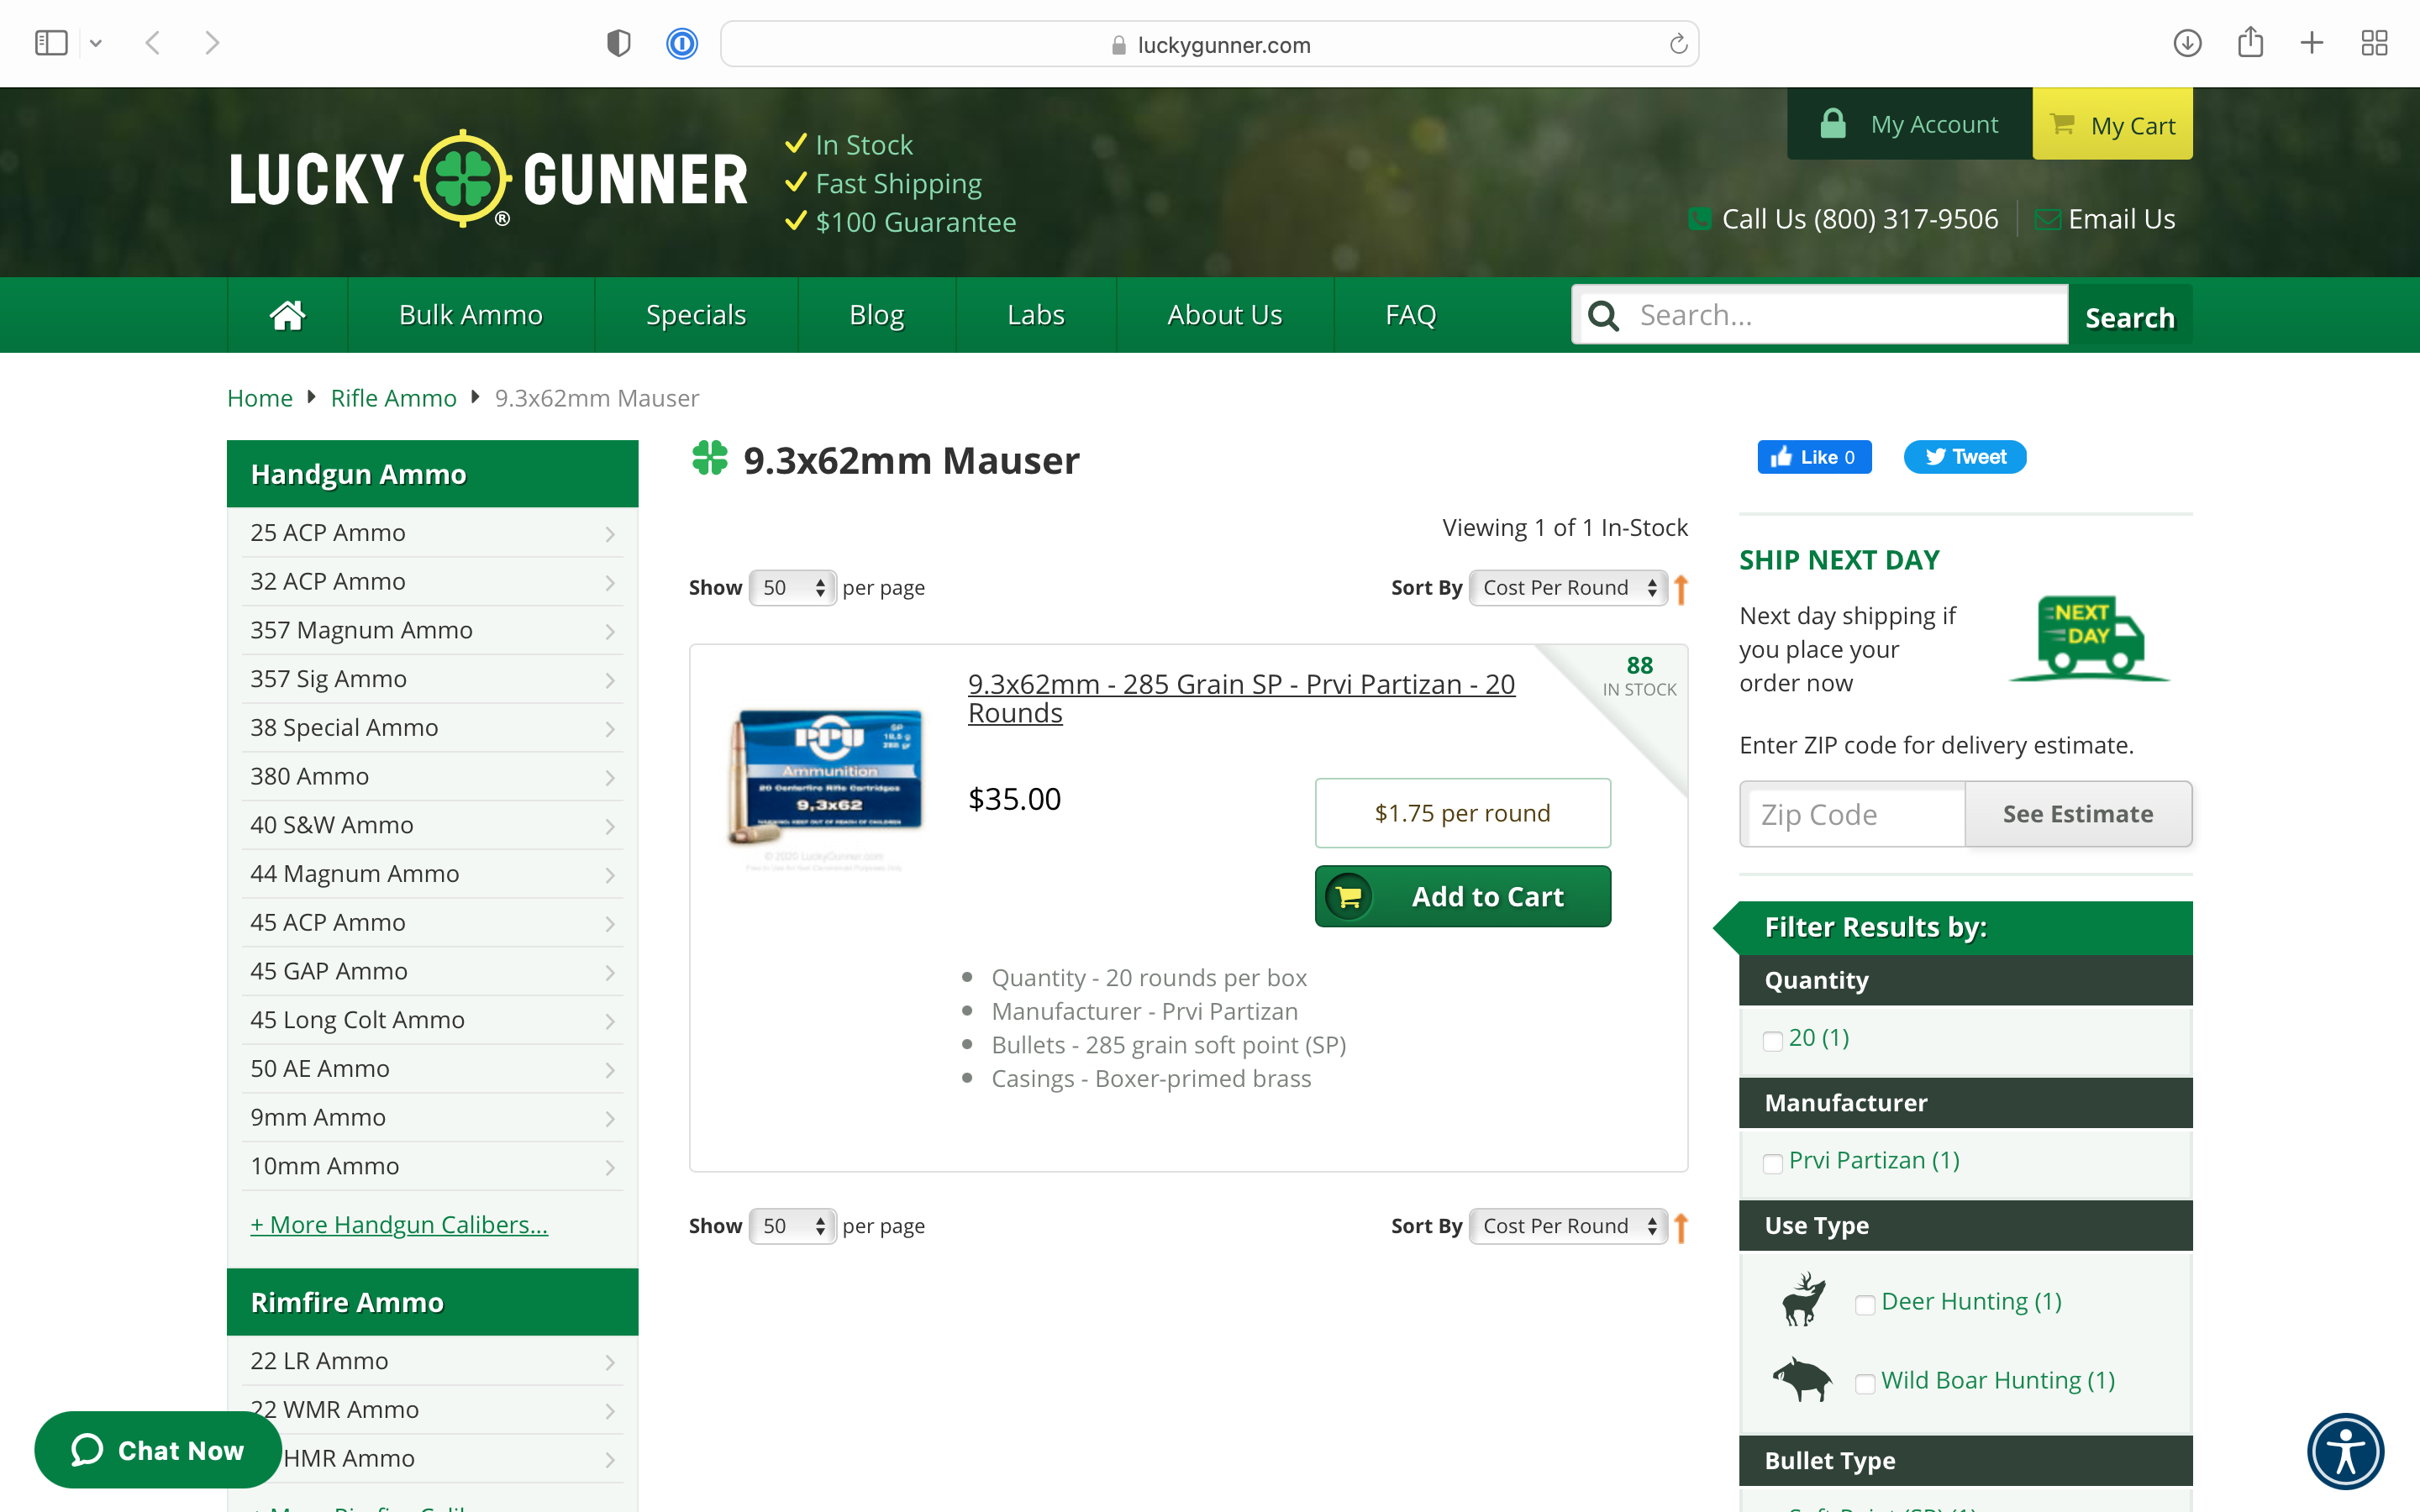Click the Home breadcrumb link

pos(259,398)
